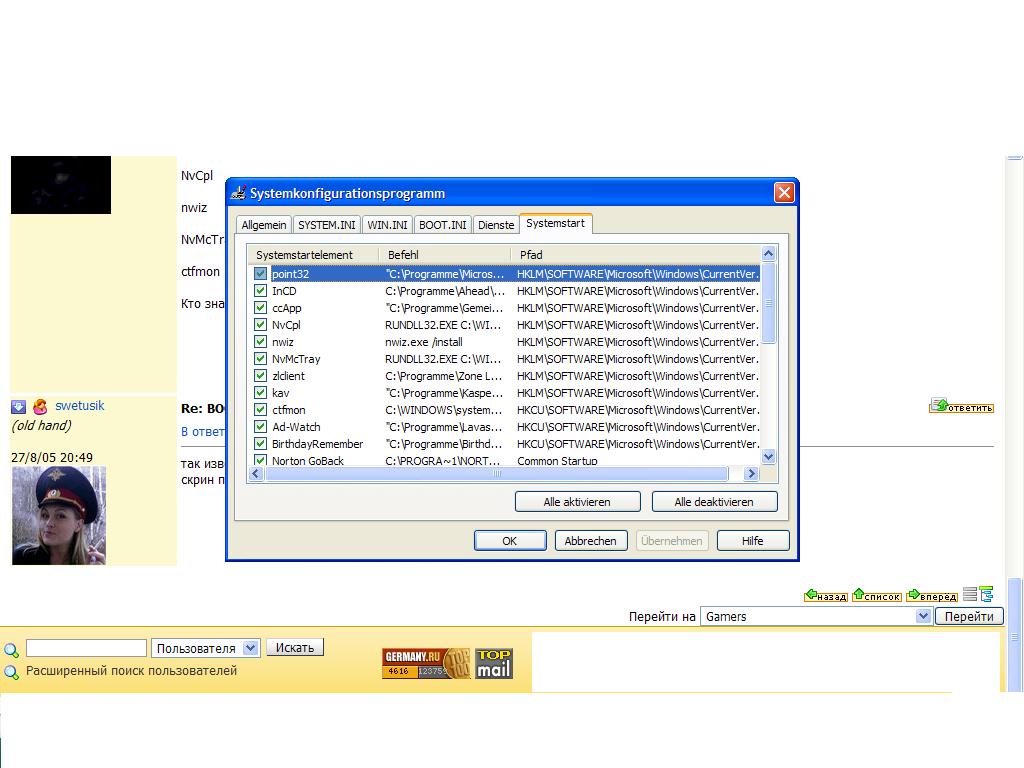This screenshot has height=768, width=1024.
Task: Expand the 'Gamers' forum jump dropdown
Action: click(x=923, y=617)
